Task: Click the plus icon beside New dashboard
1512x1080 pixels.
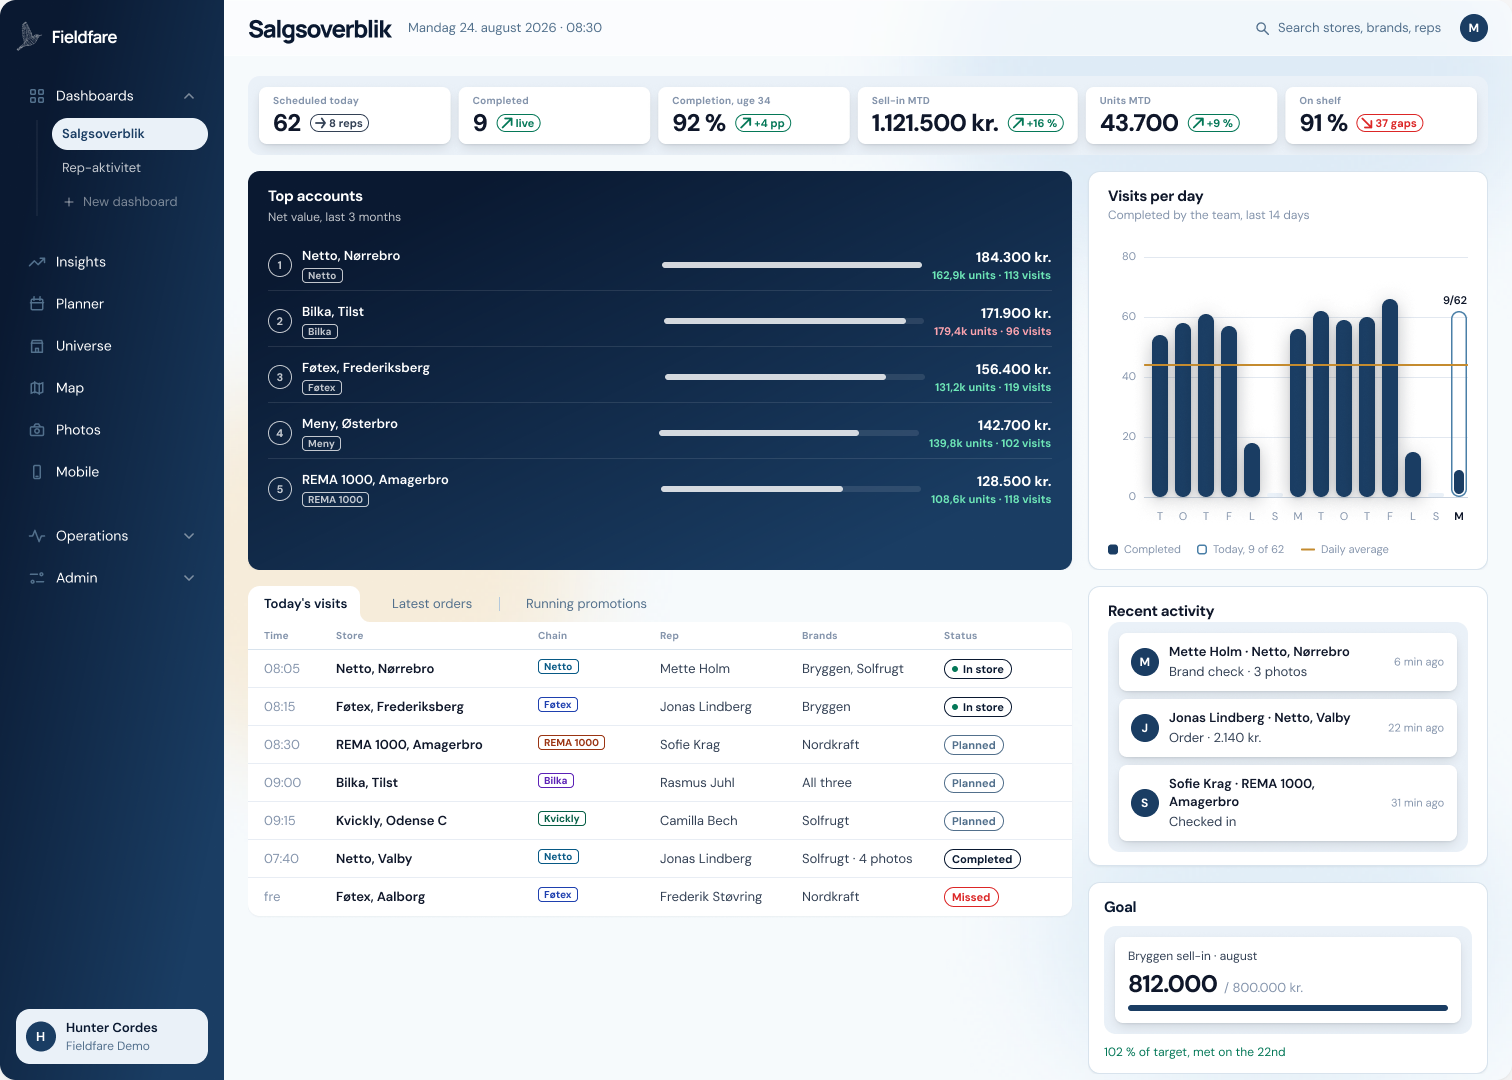Action: [69, 202]
